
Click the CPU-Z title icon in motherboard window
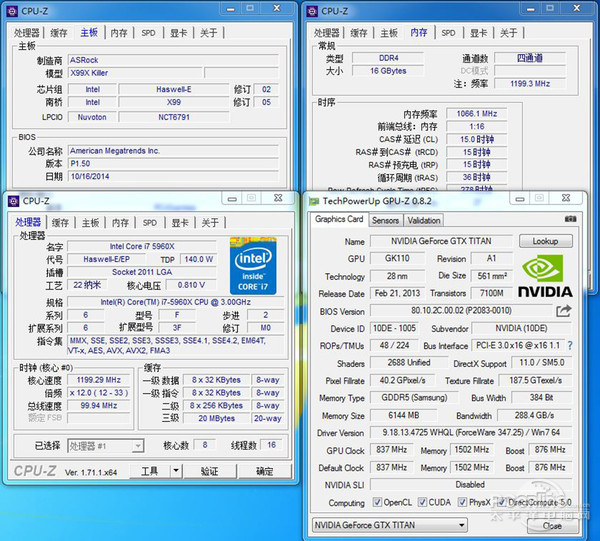point(12,11)
